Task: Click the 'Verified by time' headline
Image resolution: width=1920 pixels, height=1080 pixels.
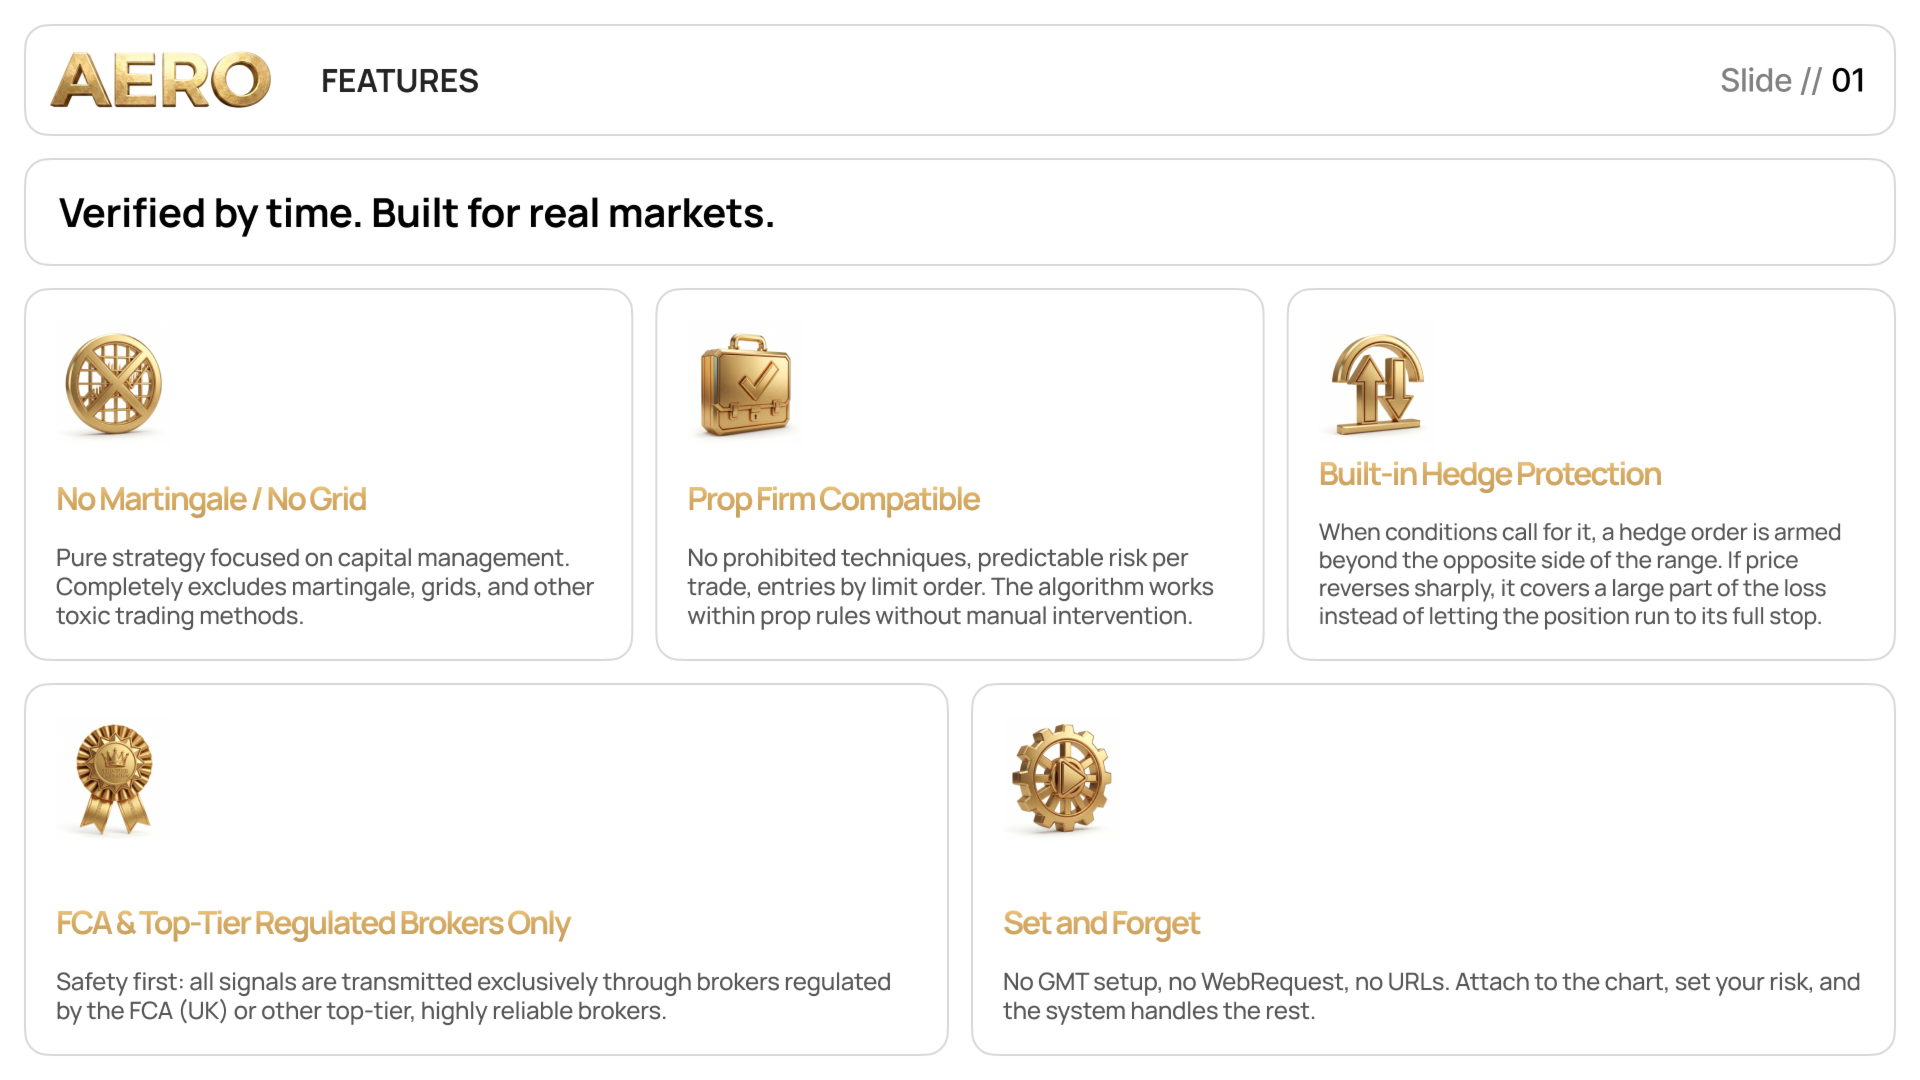Action: [417, 213]
